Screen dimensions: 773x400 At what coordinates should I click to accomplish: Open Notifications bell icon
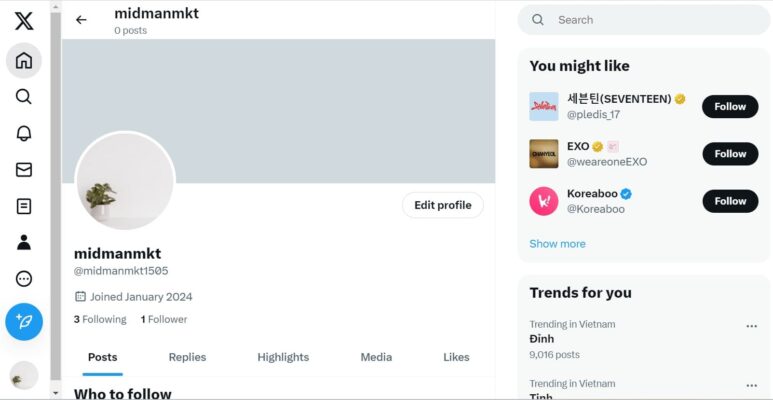(24, 133)
